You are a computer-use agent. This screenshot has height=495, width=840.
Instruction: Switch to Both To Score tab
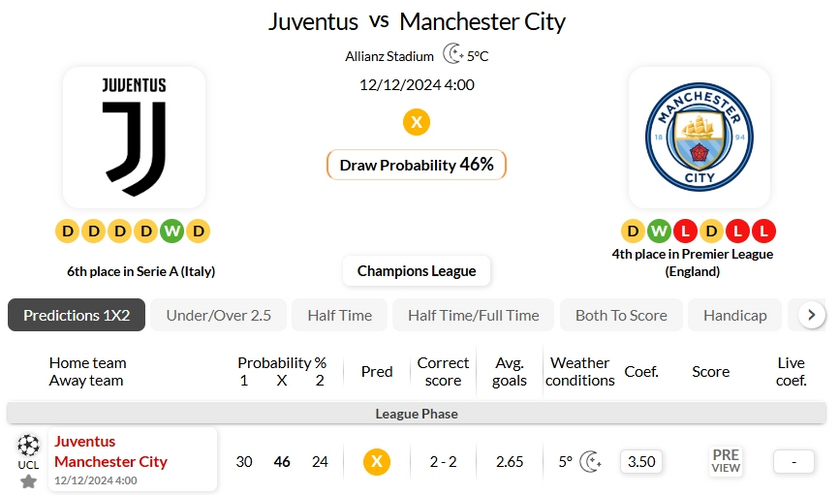(621, 315)
